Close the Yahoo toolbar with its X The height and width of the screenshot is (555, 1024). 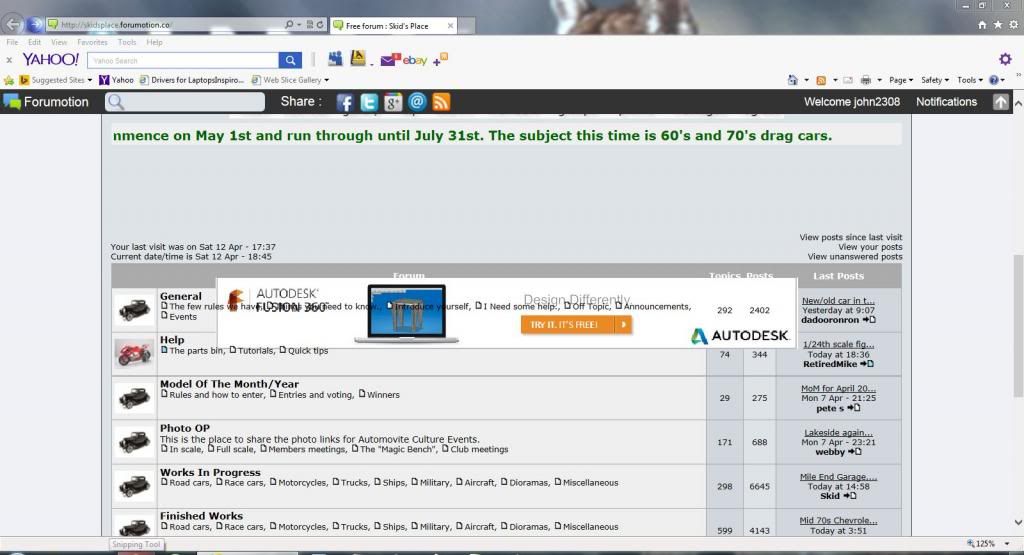pos(9,60)
